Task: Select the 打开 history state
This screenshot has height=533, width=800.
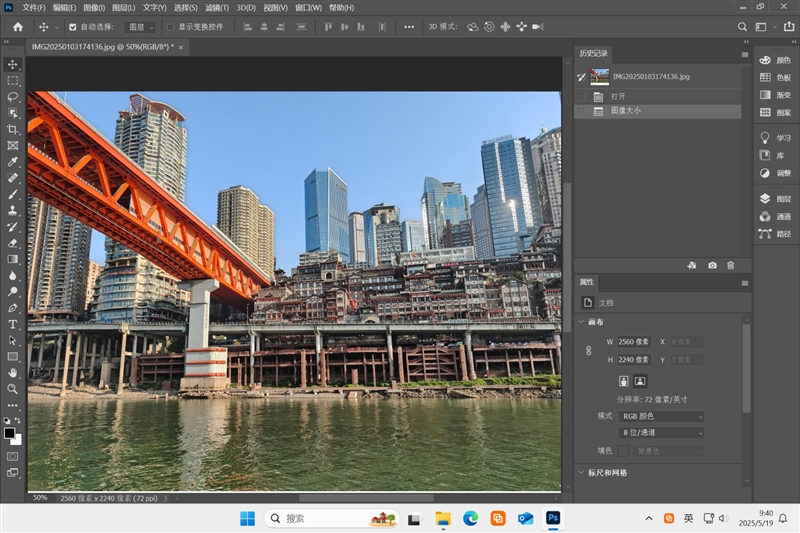Action: click(618, 96)
